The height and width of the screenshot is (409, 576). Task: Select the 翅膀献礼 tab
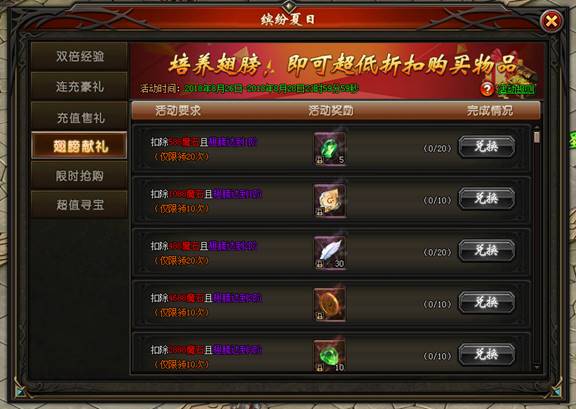coord(79,146)
